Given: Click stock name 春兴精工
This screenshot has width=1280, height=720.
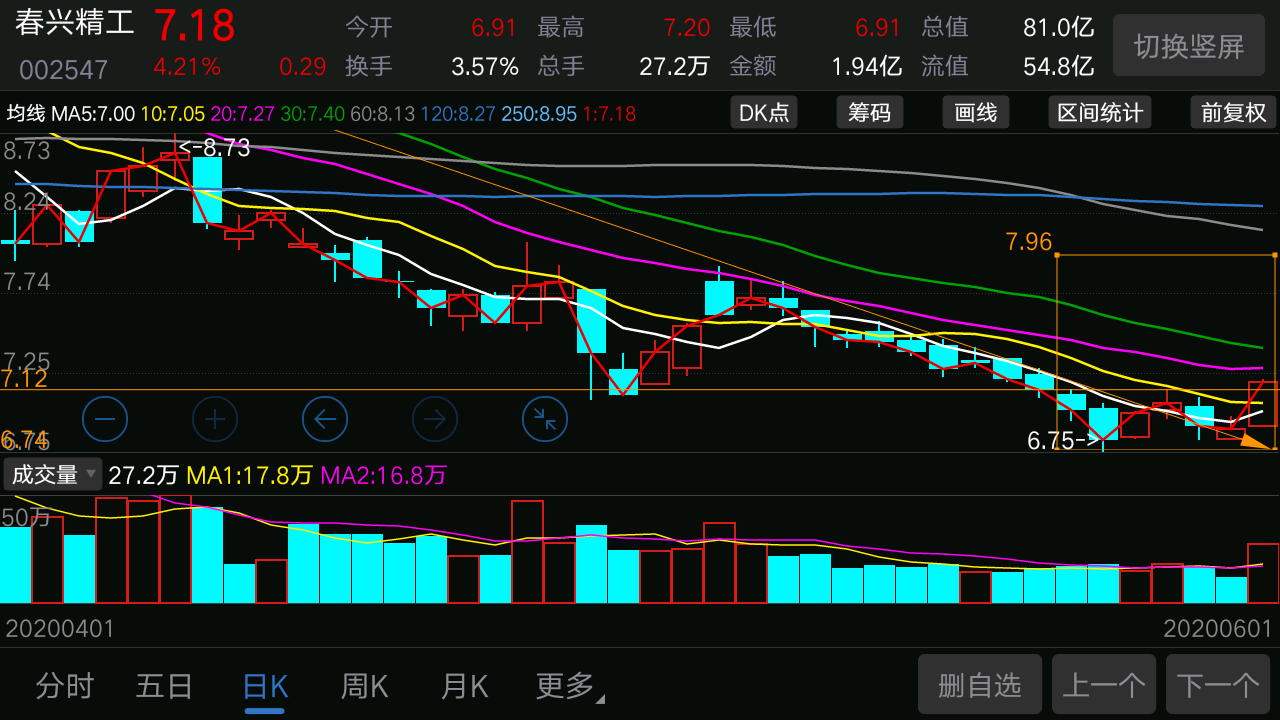Looking at the screenshot, I should click(76, 24).
